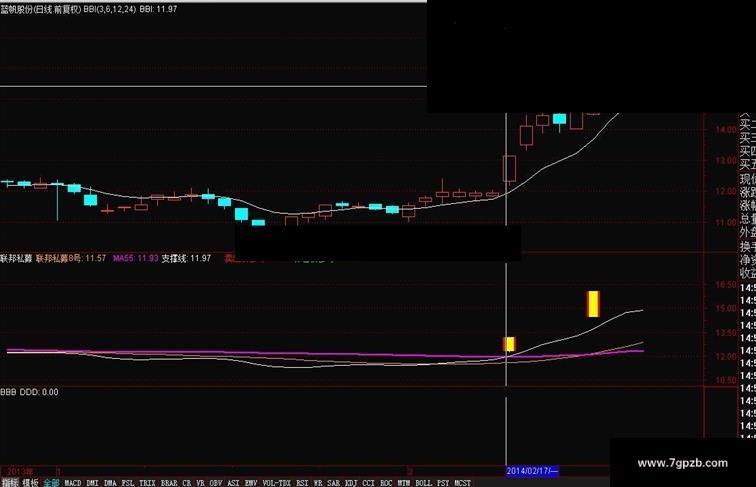Apply the MACD indicator
This screenshot has height=487, width=756.
click(73, 483)
